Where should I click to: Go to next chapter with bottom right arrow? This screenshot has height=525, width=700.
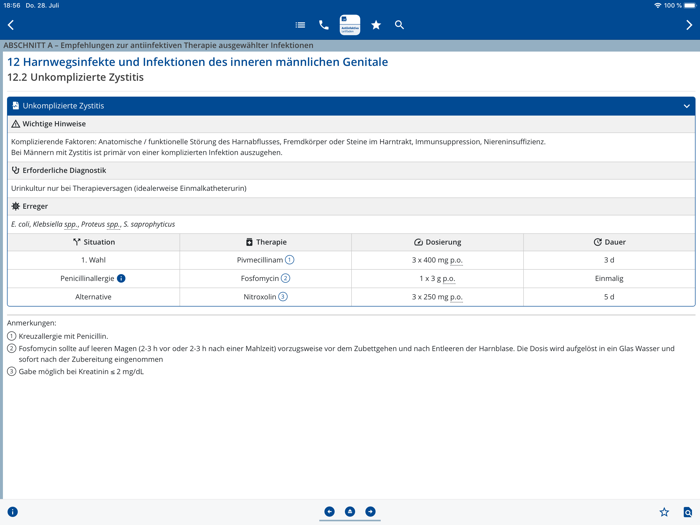(370, 512)
